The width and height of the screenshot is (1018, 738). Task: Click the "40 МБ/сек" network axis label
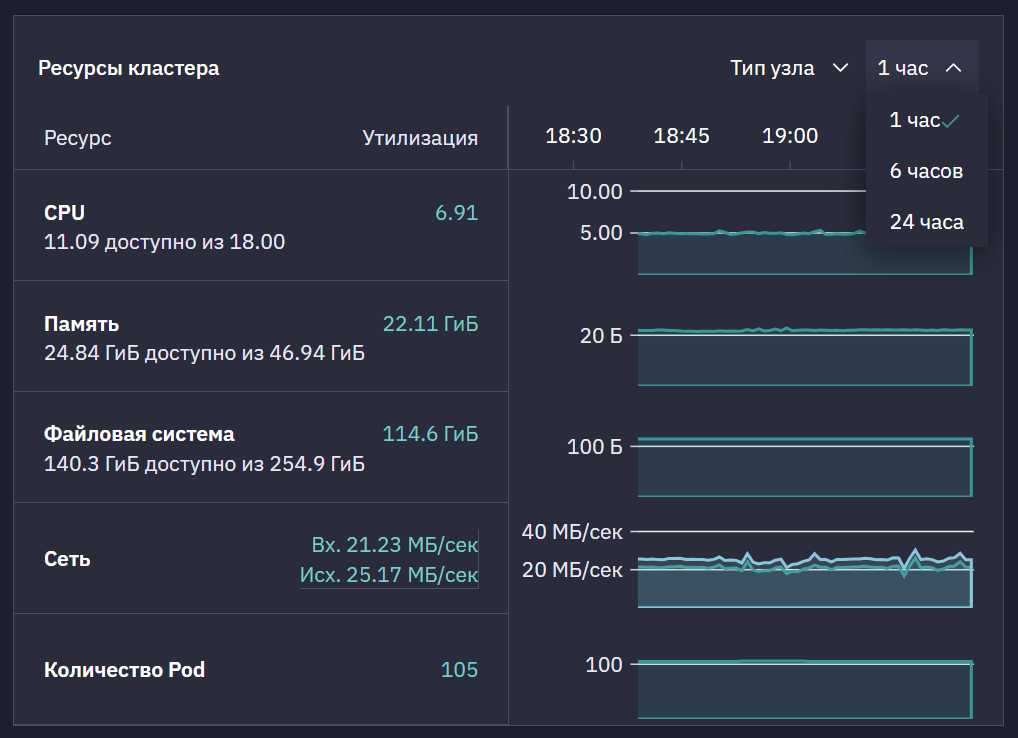[x=572, y=532]
